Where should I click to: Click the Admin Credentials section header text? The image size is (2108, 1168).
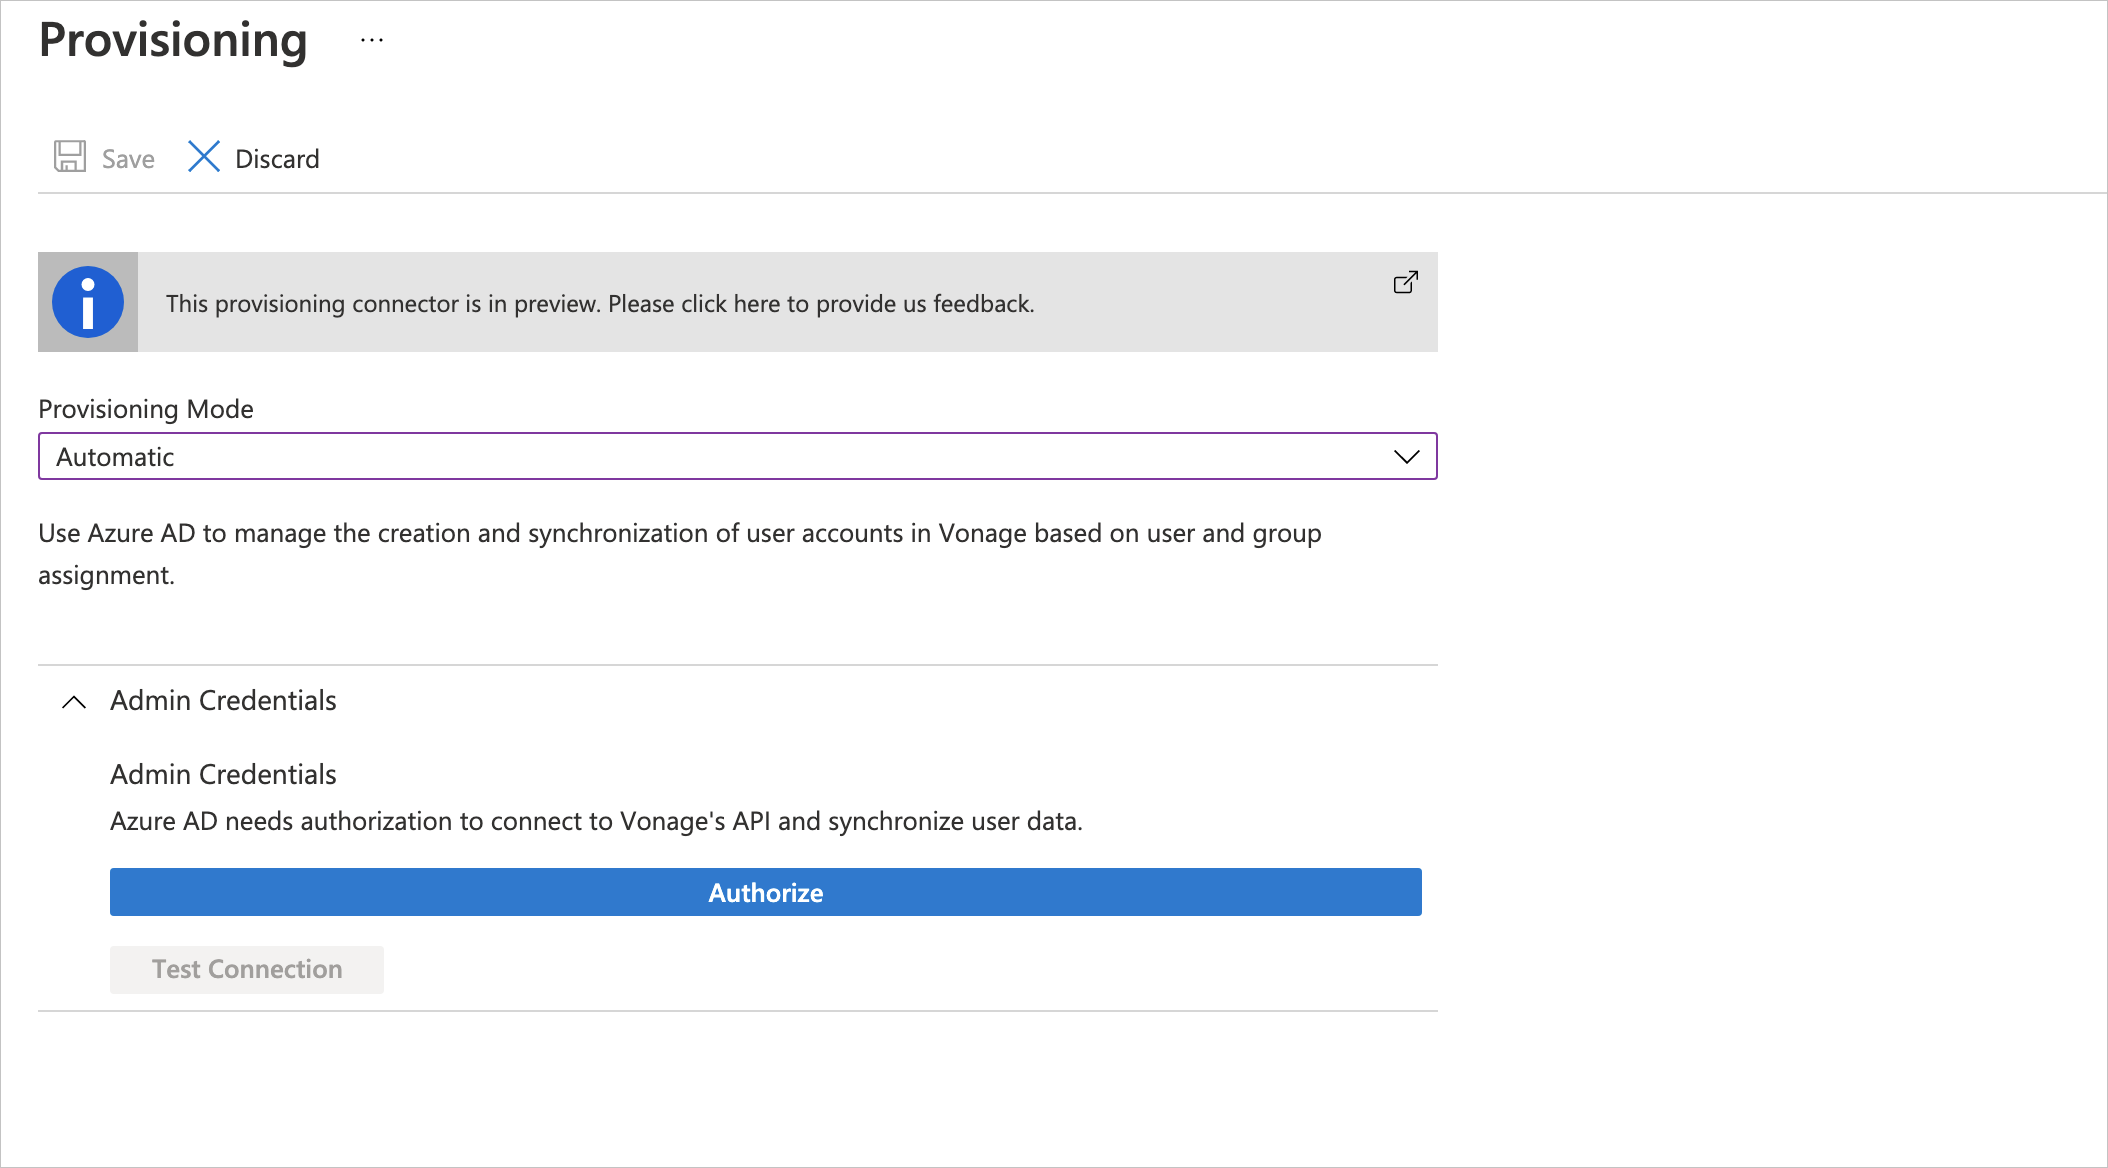point(223,700)
